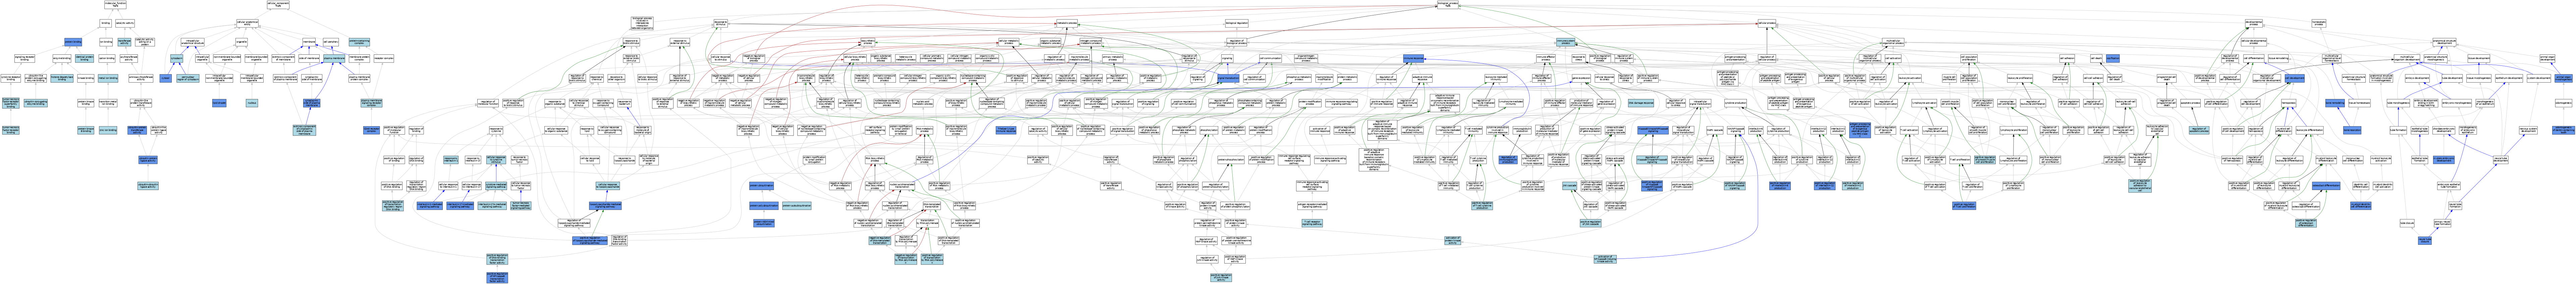Select the 'metal ion binding' node
This screenshot has height=284, width=2576.
tap(108, 78)
